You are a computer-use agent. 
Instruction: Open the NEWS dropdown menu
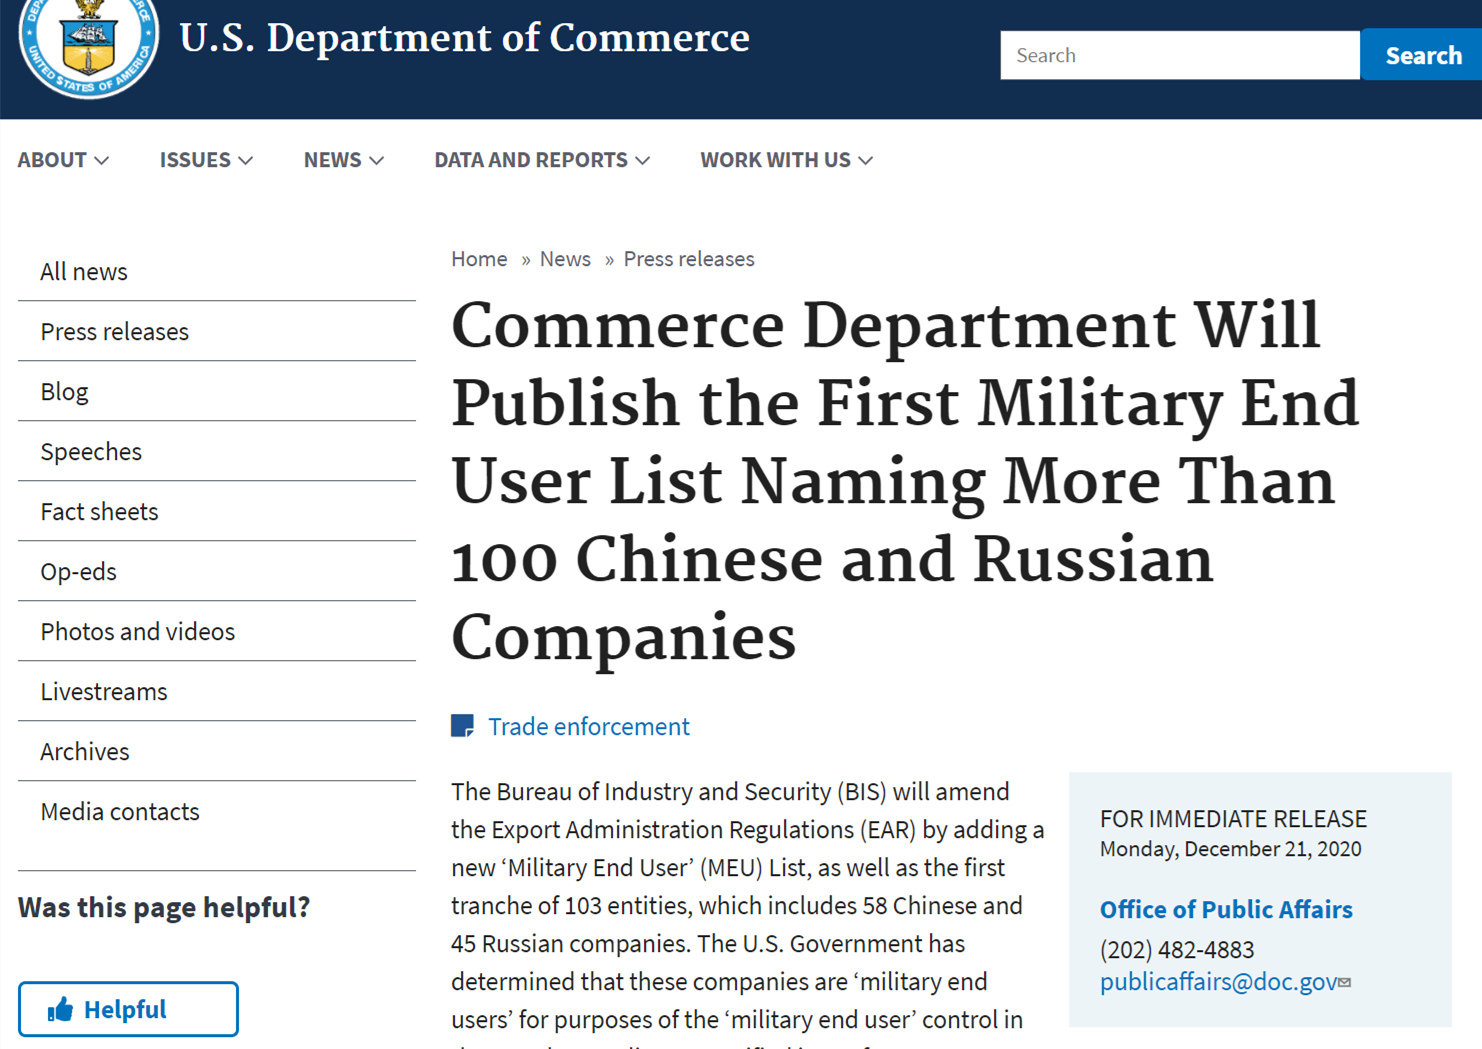[344, 160]
